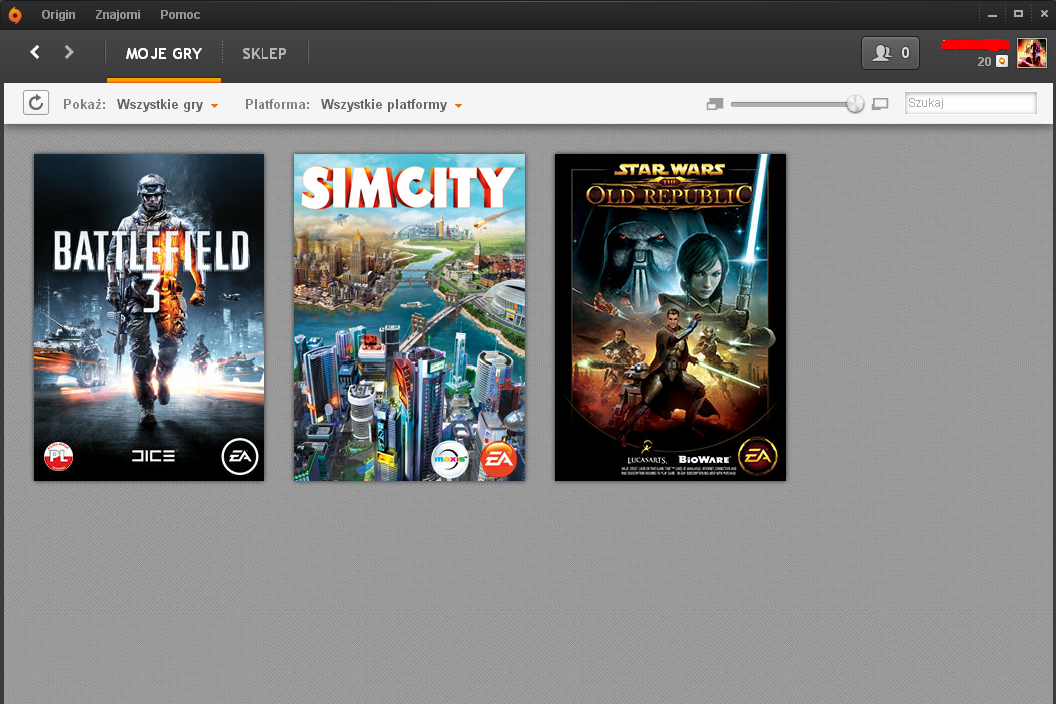Click the Origin logo icon
This screenshot has height=704, width=1056.
(15, 15)
